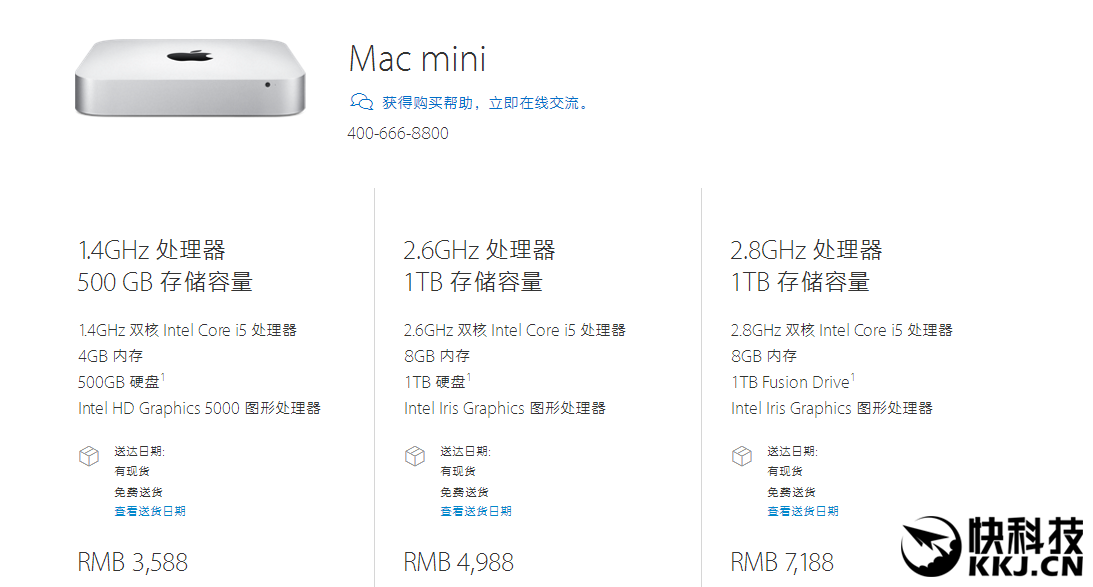The width and height of the screenshot is (1093, 587).
Task: Click the RMB 3,588 price
Action: click(x=133, y=562)
